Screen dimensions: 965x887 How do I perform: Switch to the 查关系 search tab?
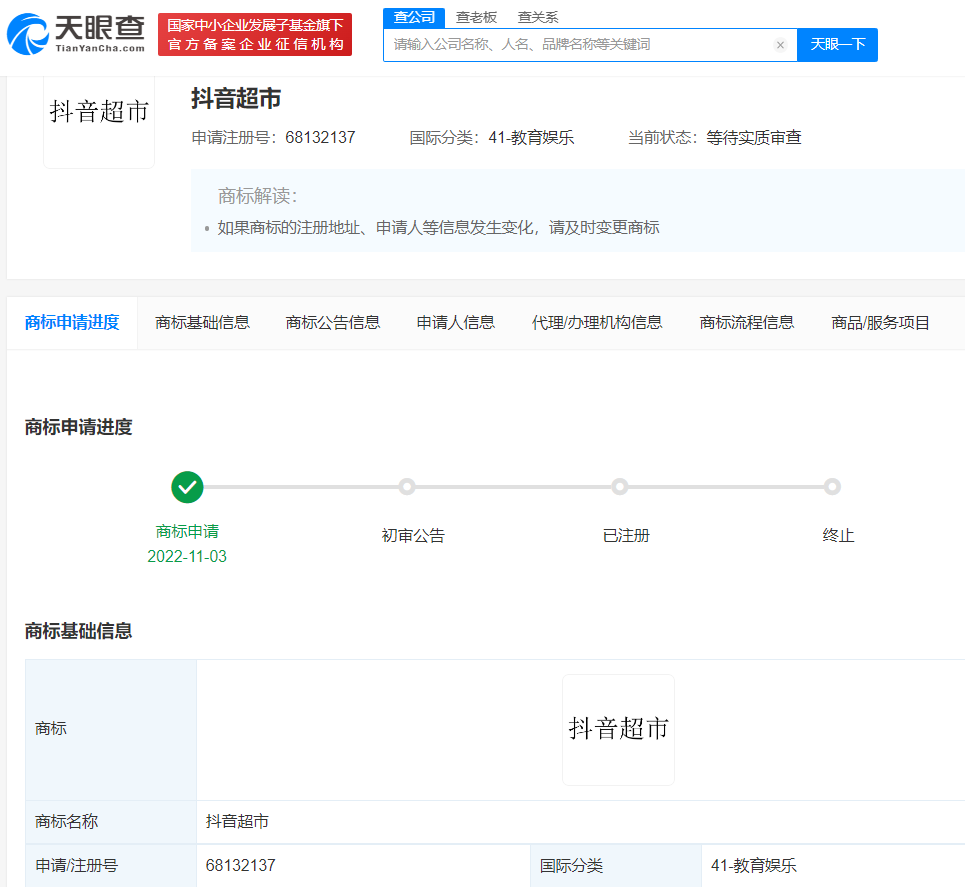point(538,17)
